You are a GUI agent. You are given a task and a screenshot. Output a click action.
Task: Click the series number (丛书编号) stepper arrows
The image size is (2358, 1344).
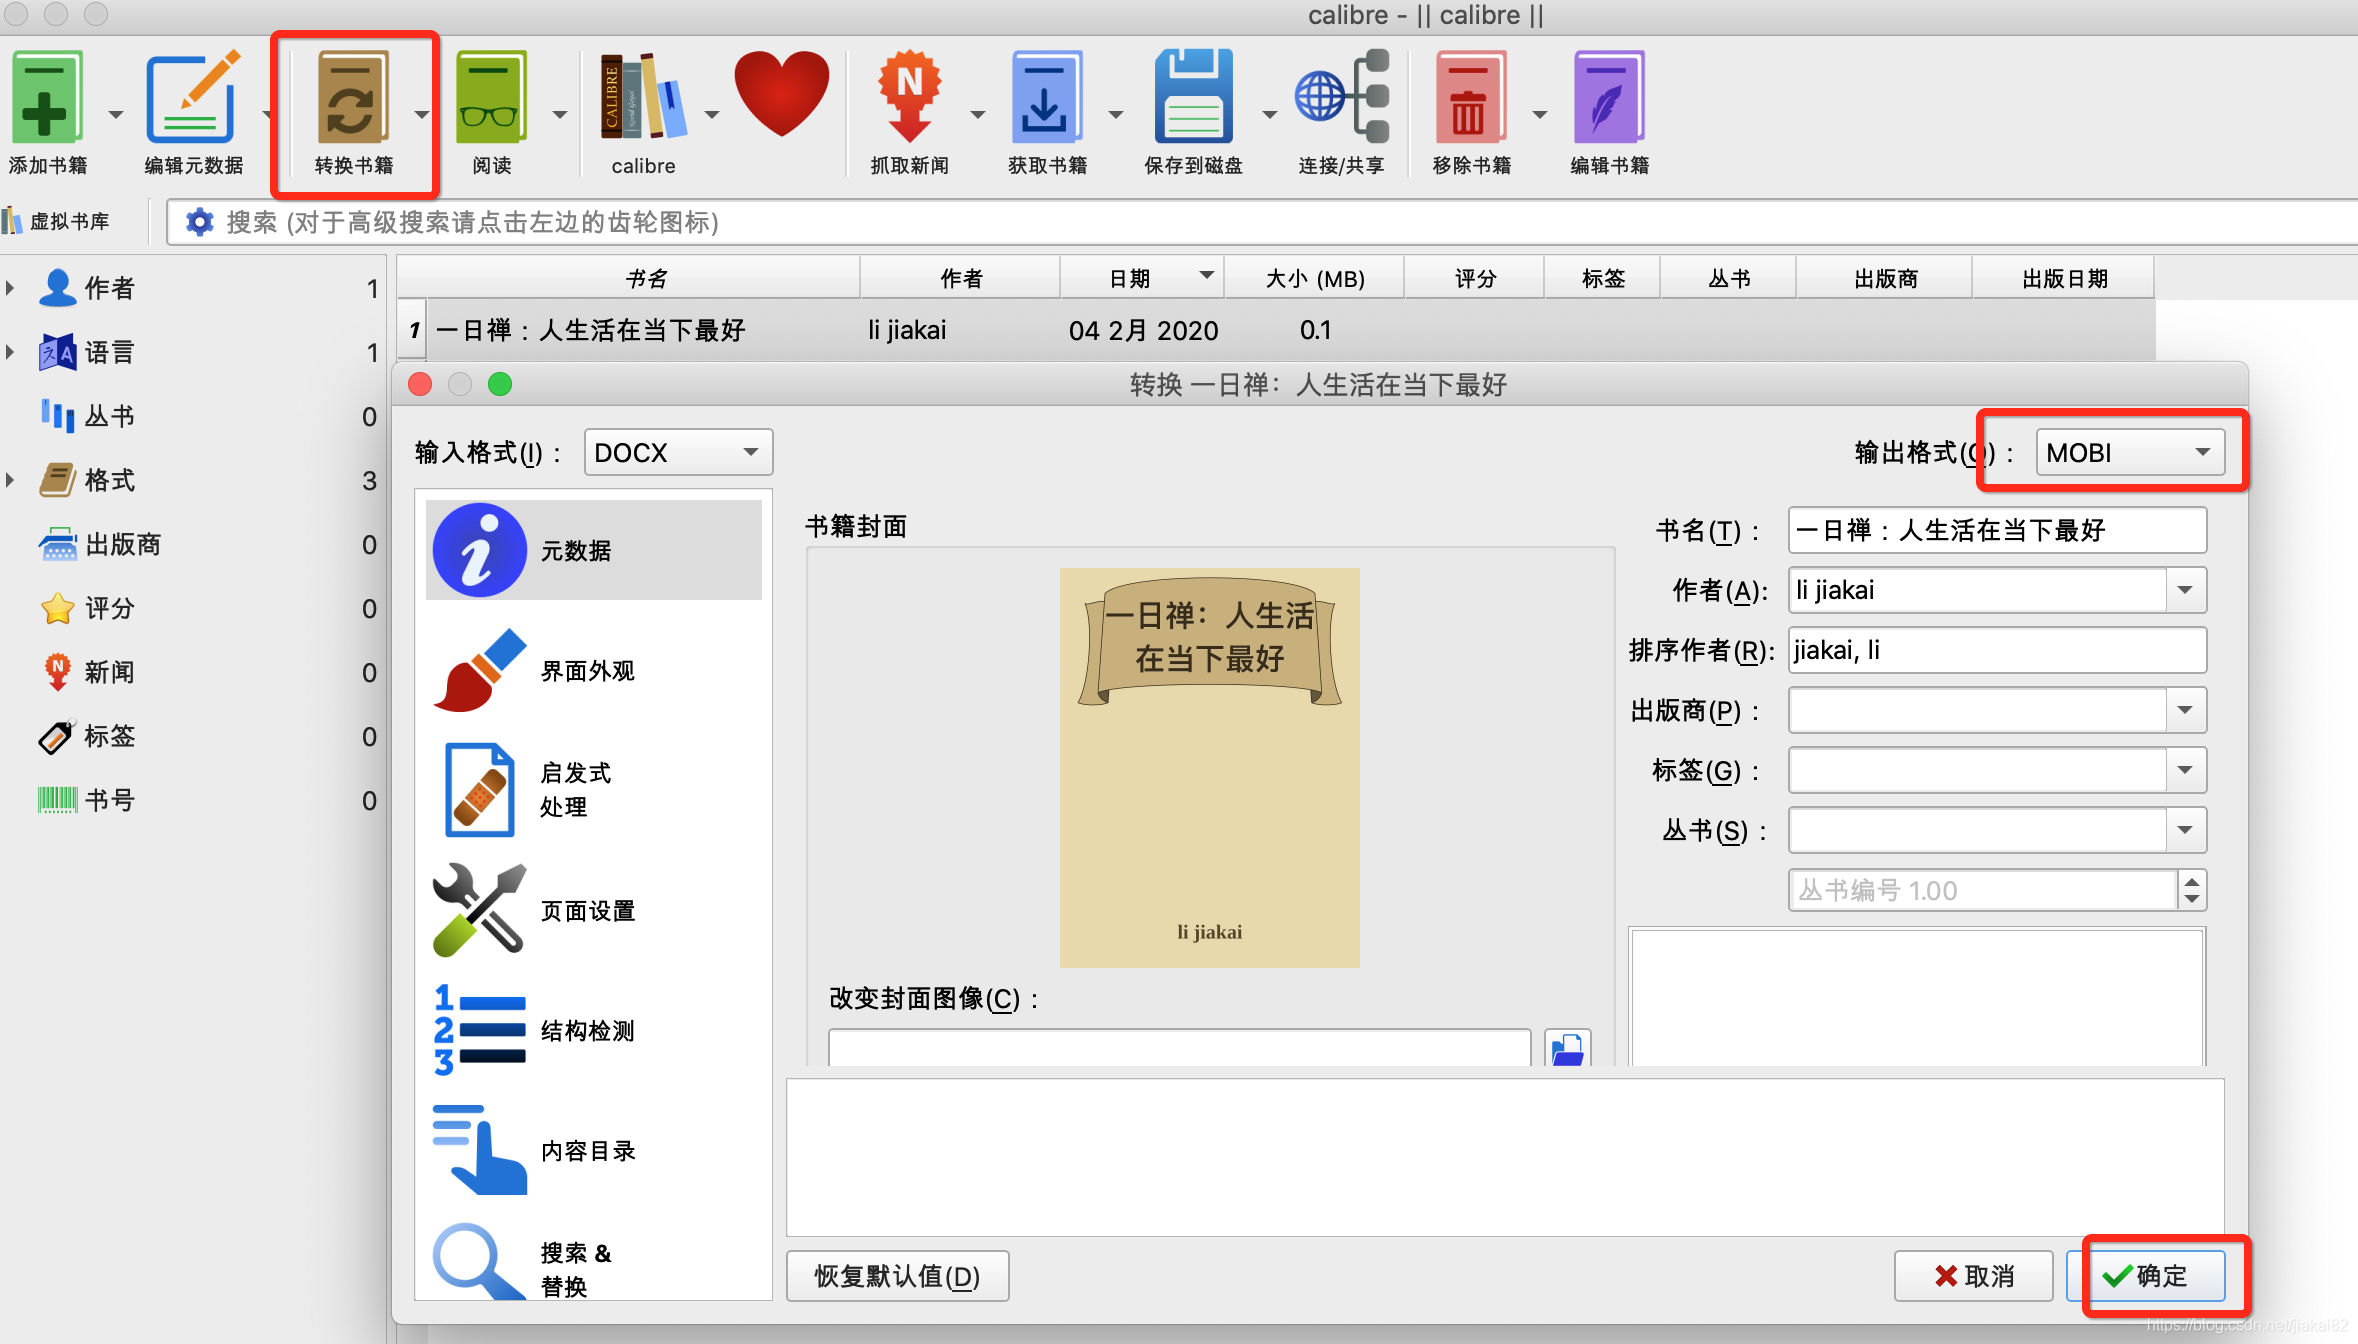(2193, 890)
